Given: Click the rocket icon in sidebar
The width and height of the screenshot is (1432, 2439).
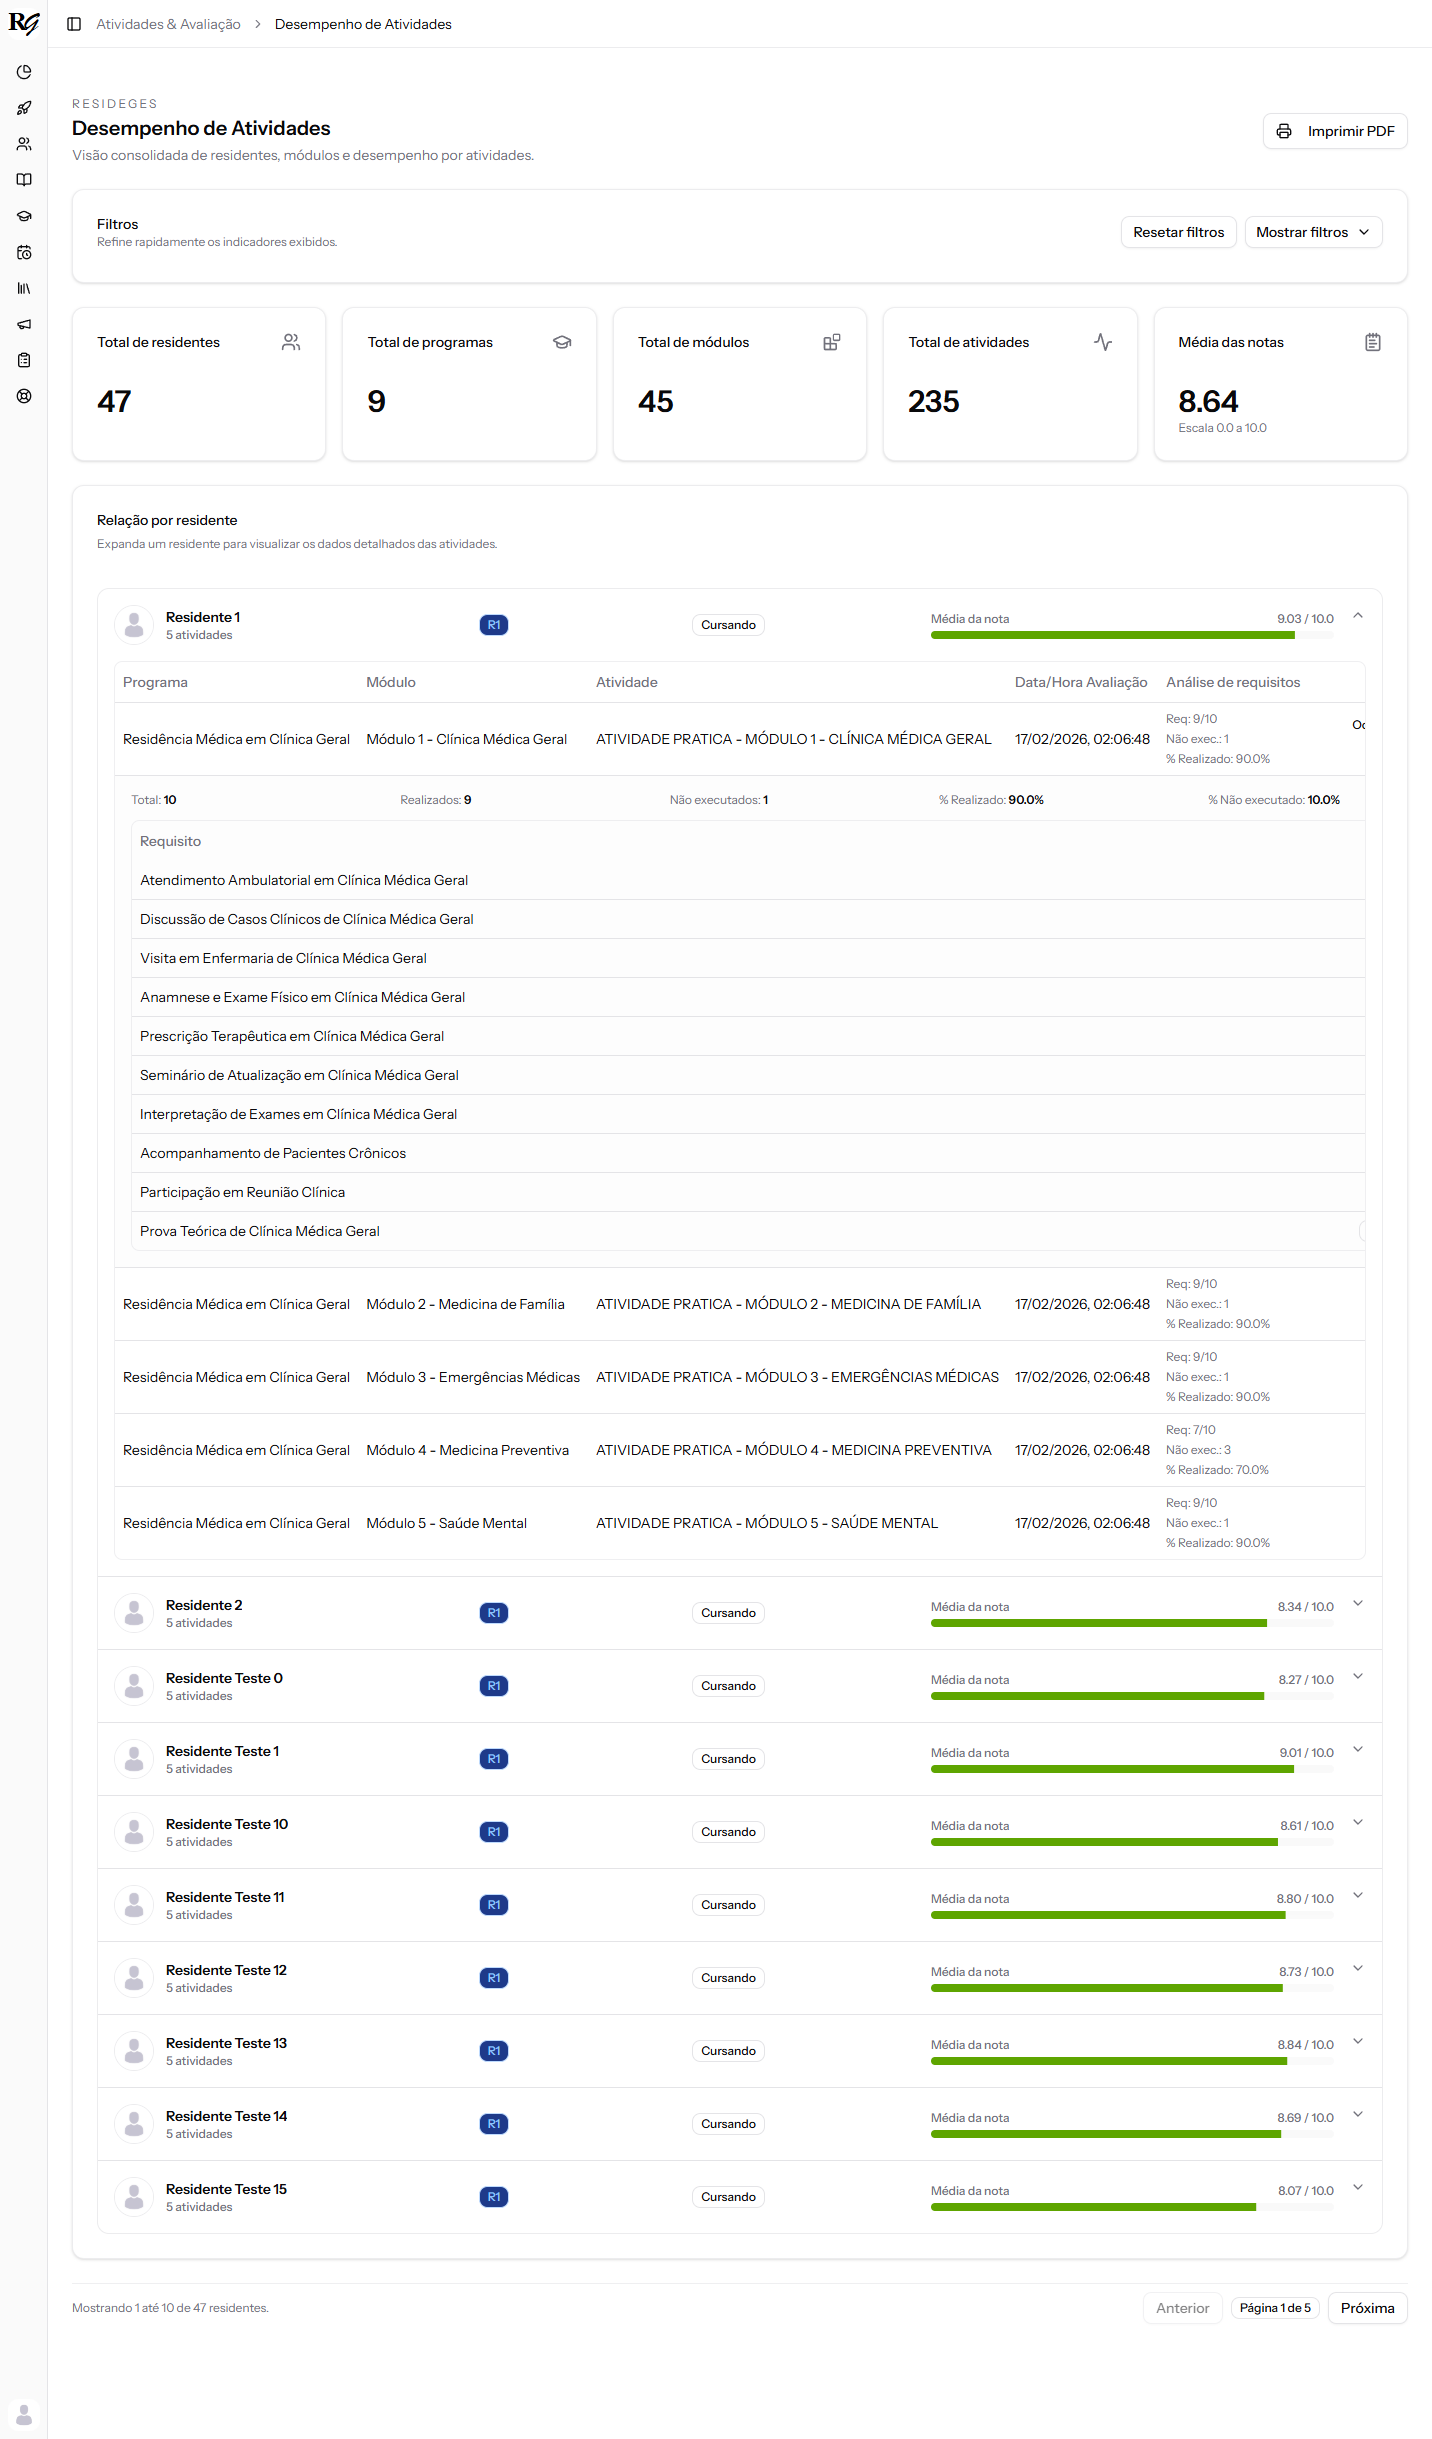Looking at the screenshot, I should (24, 108).
